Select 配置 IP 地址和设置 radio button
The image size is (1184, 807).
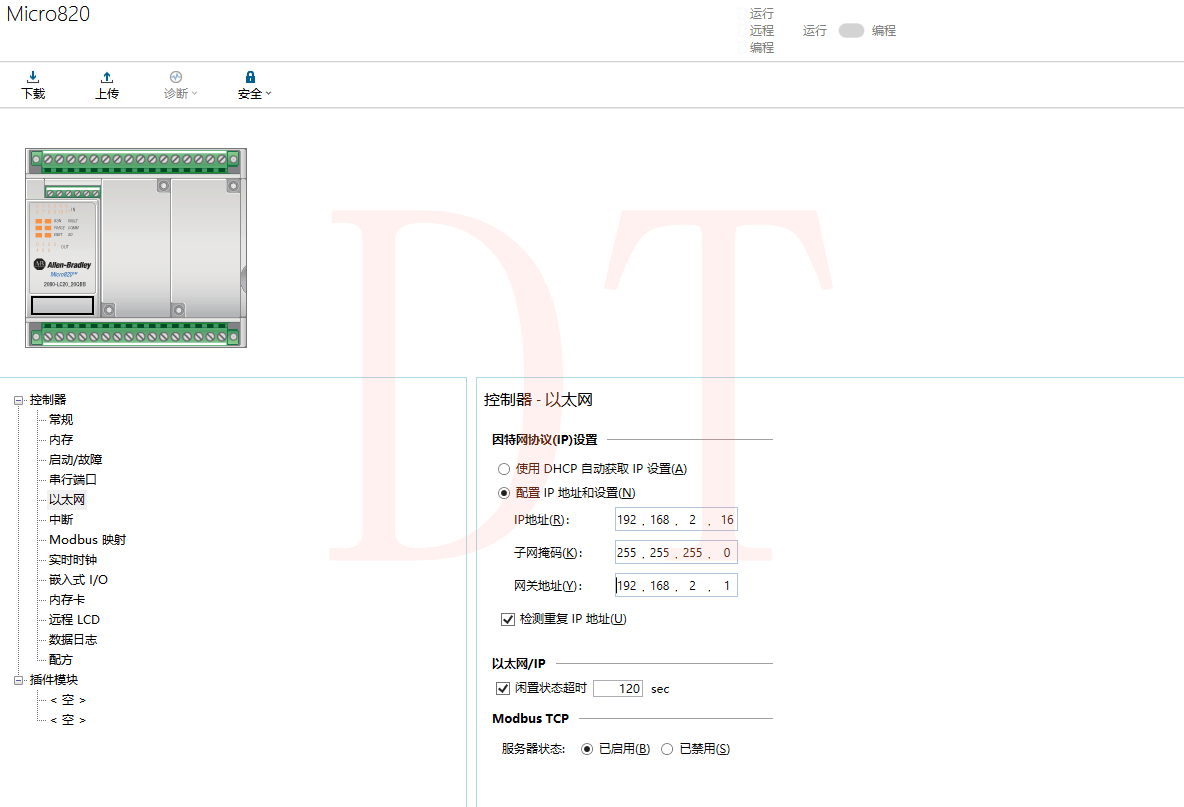pyautogui.click(x=504, y=493)
